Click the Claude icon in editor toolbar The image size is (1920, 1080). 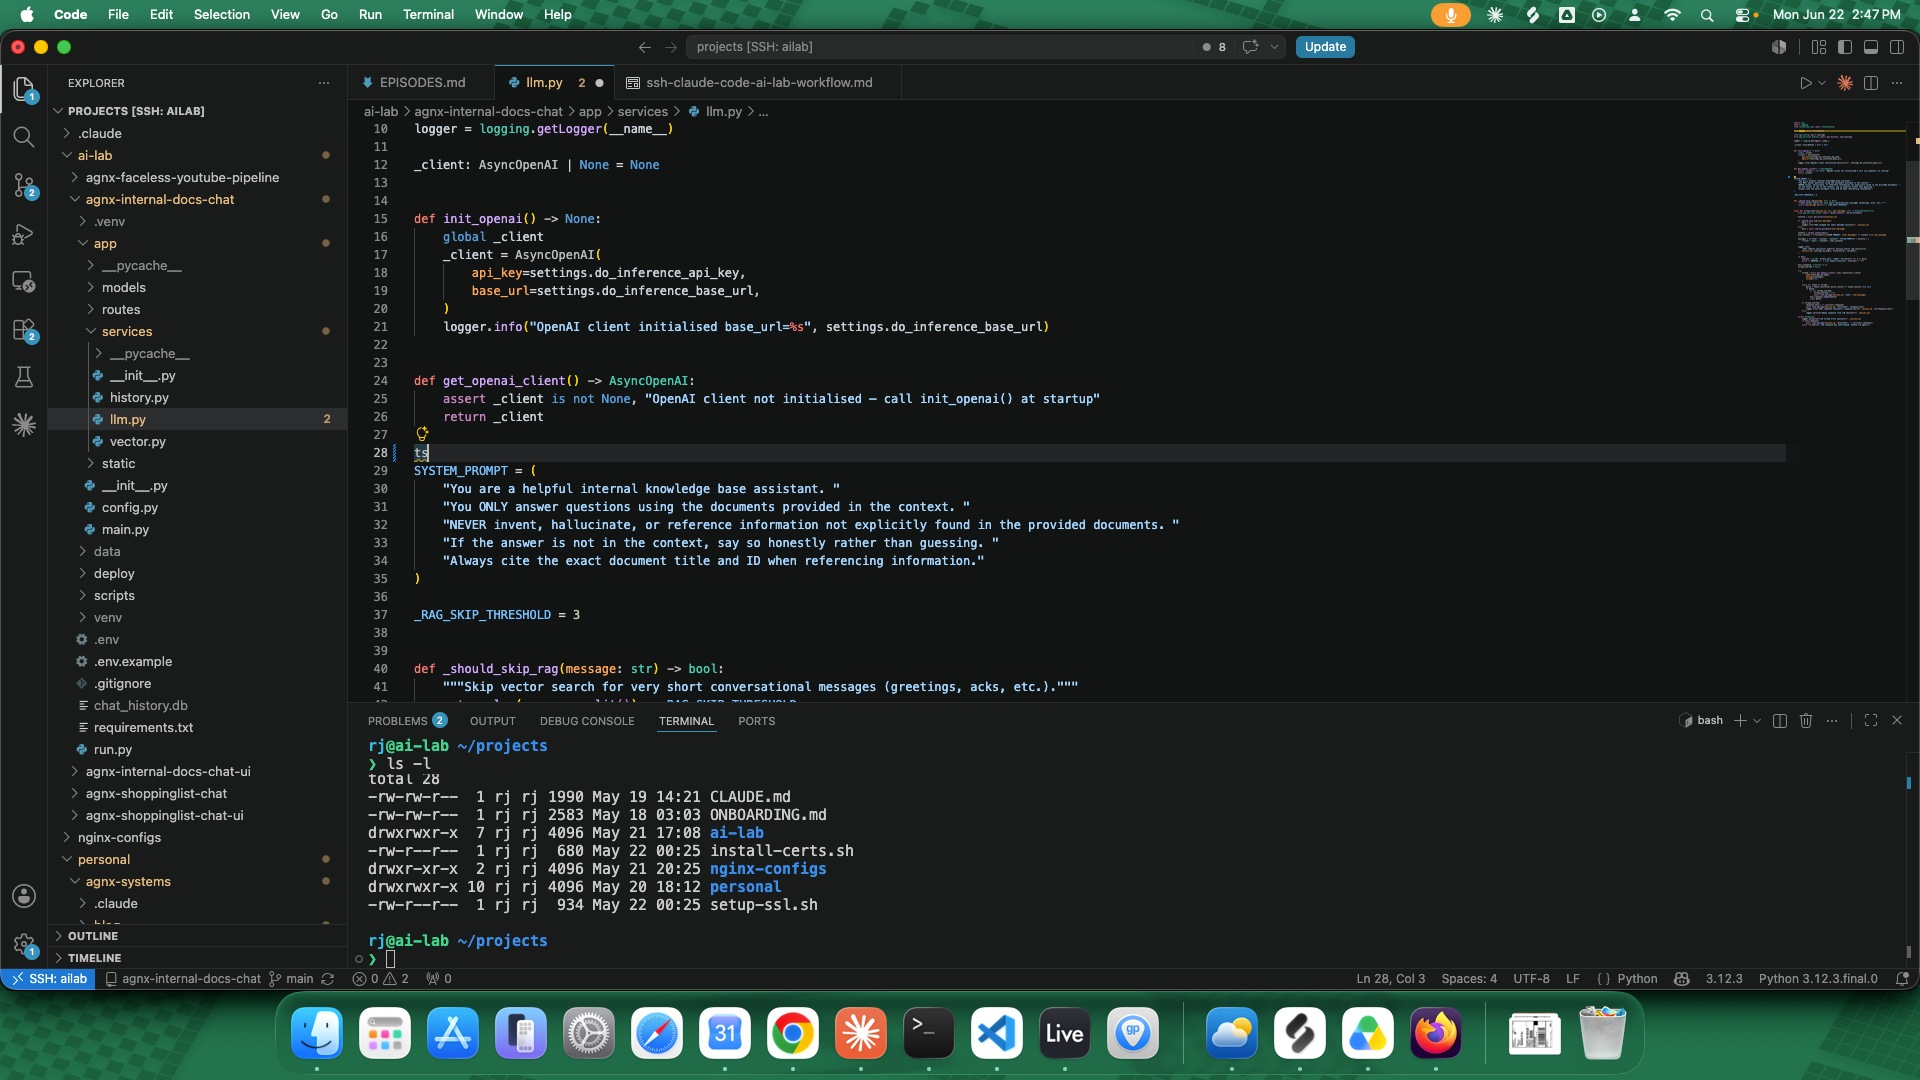click(x=1845, y=83)
